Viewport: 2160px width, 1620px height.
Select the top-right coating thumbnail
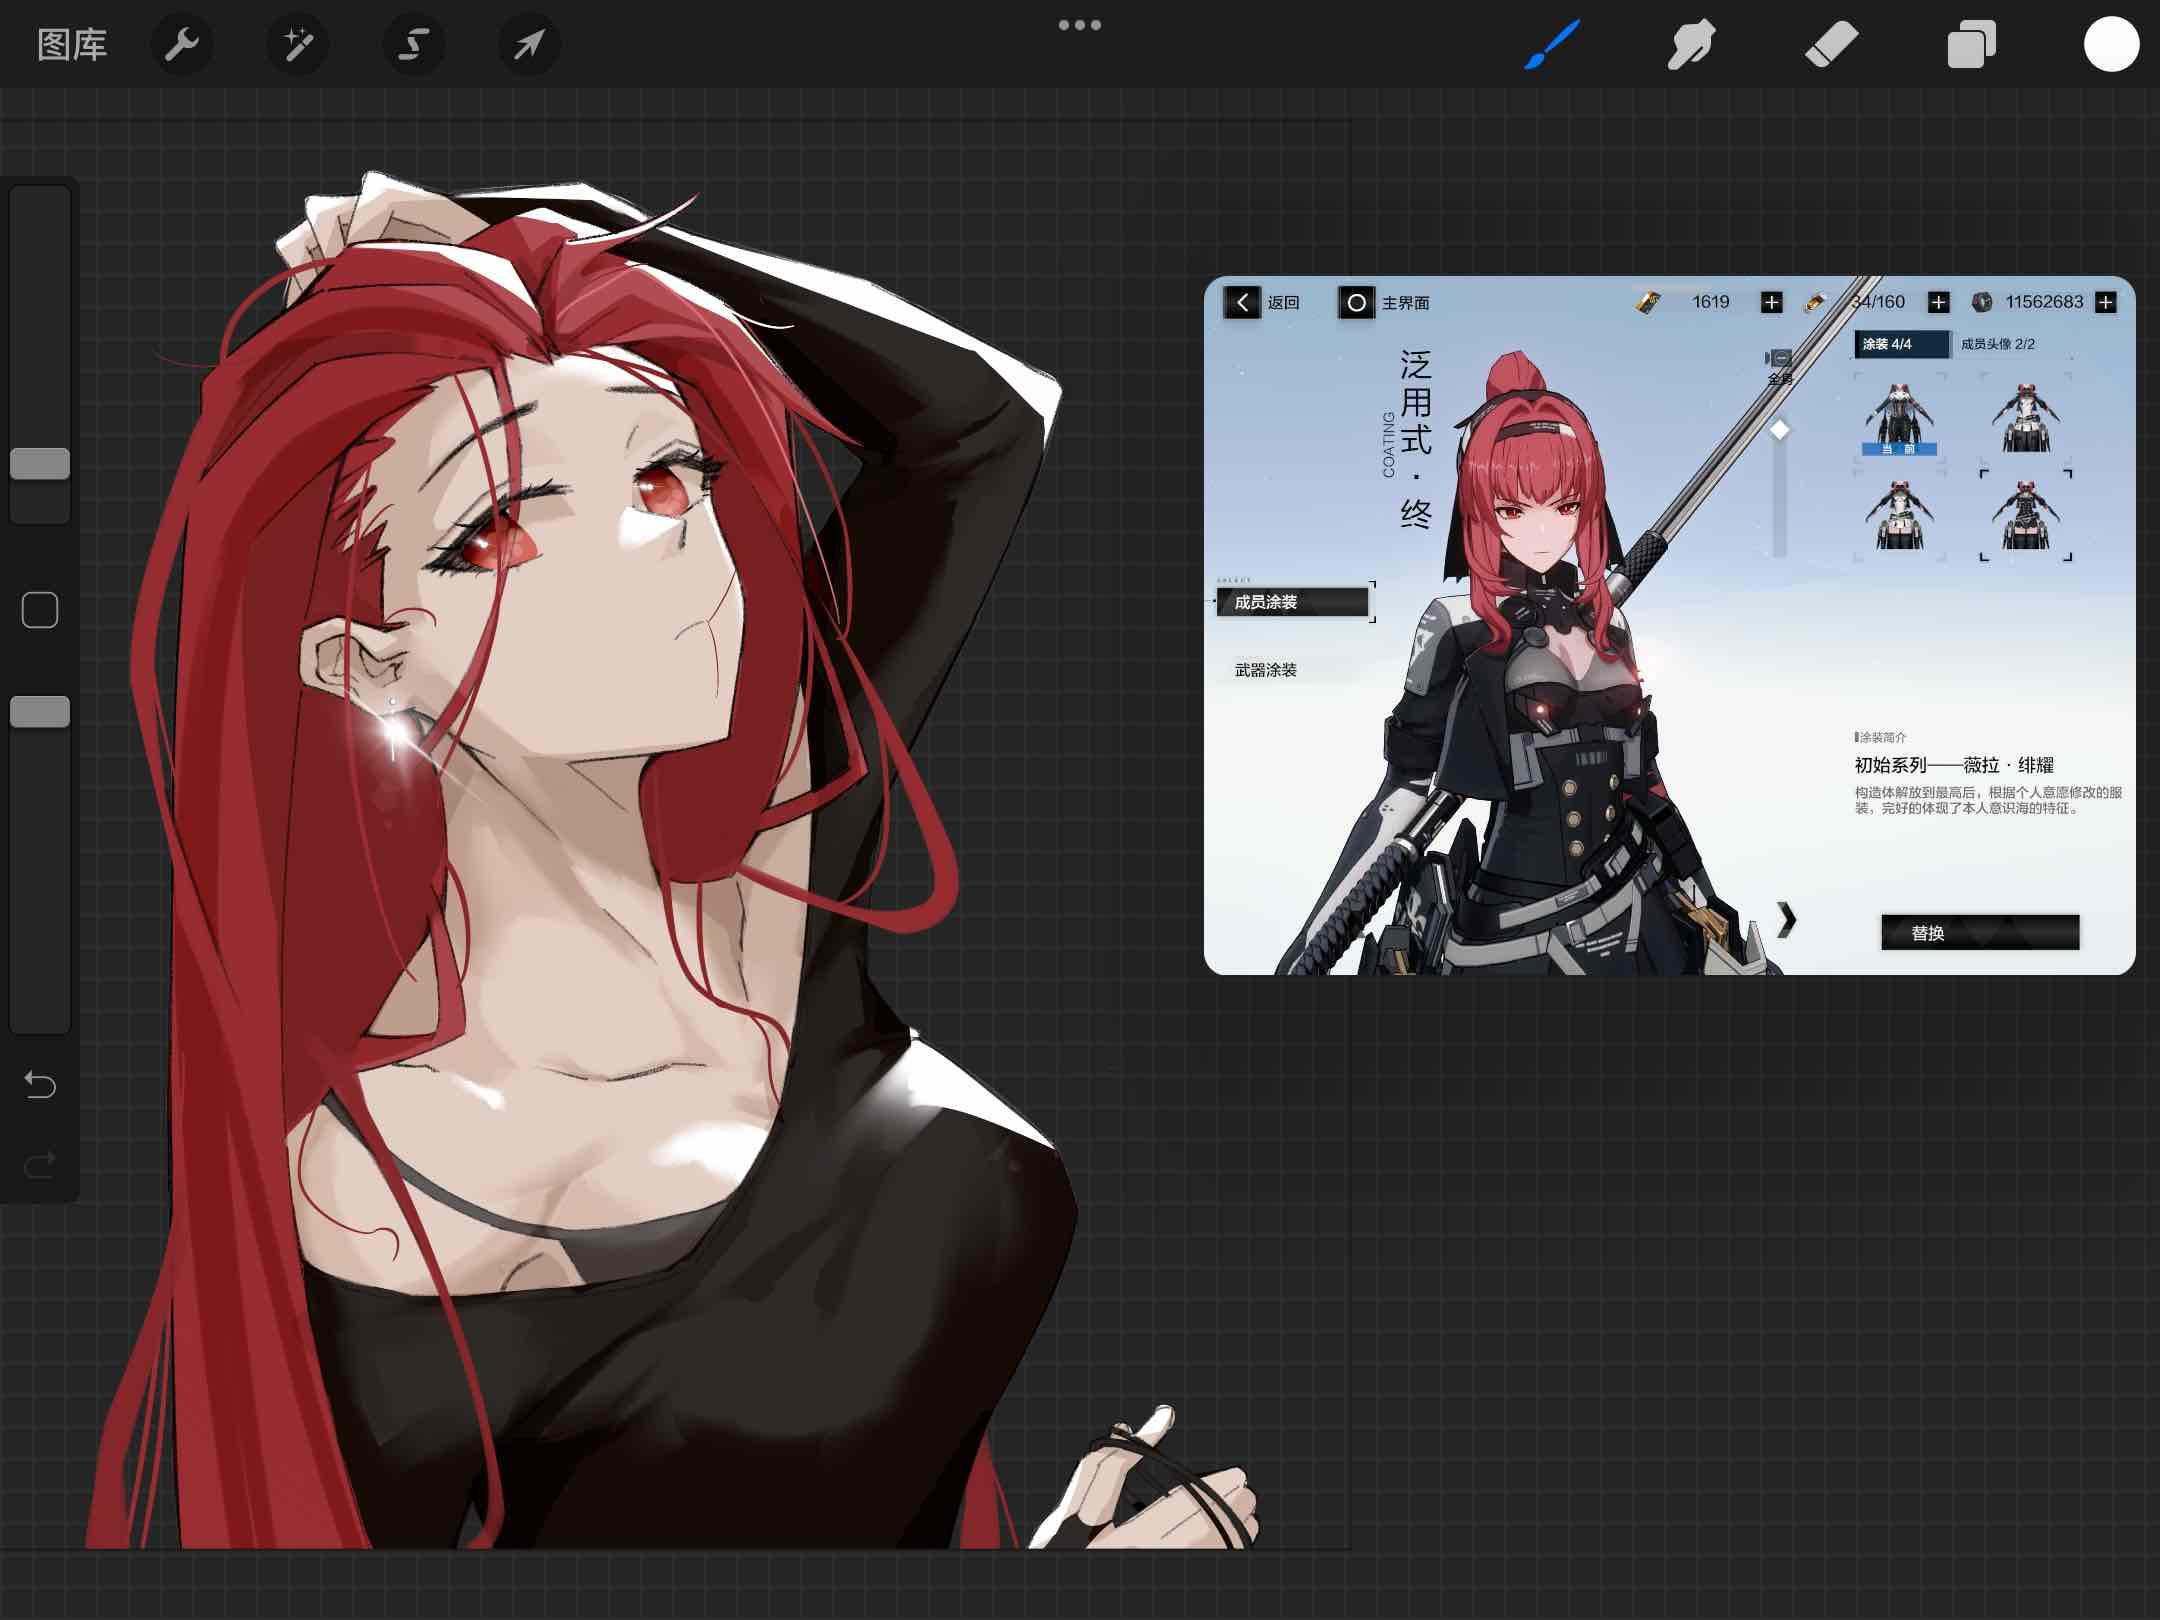coord(2025,418)
